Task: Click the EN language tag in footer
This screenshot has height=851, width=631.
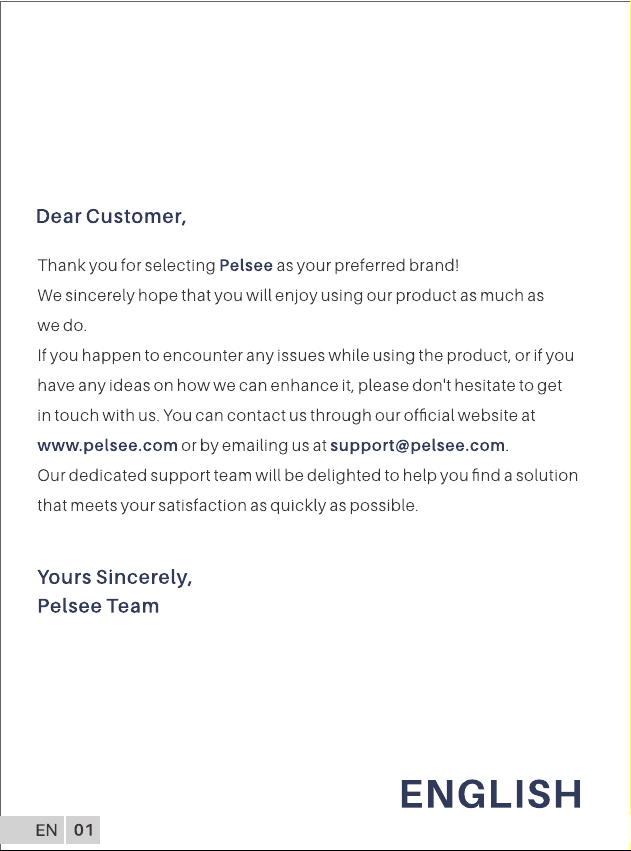Action: [46, 830]
